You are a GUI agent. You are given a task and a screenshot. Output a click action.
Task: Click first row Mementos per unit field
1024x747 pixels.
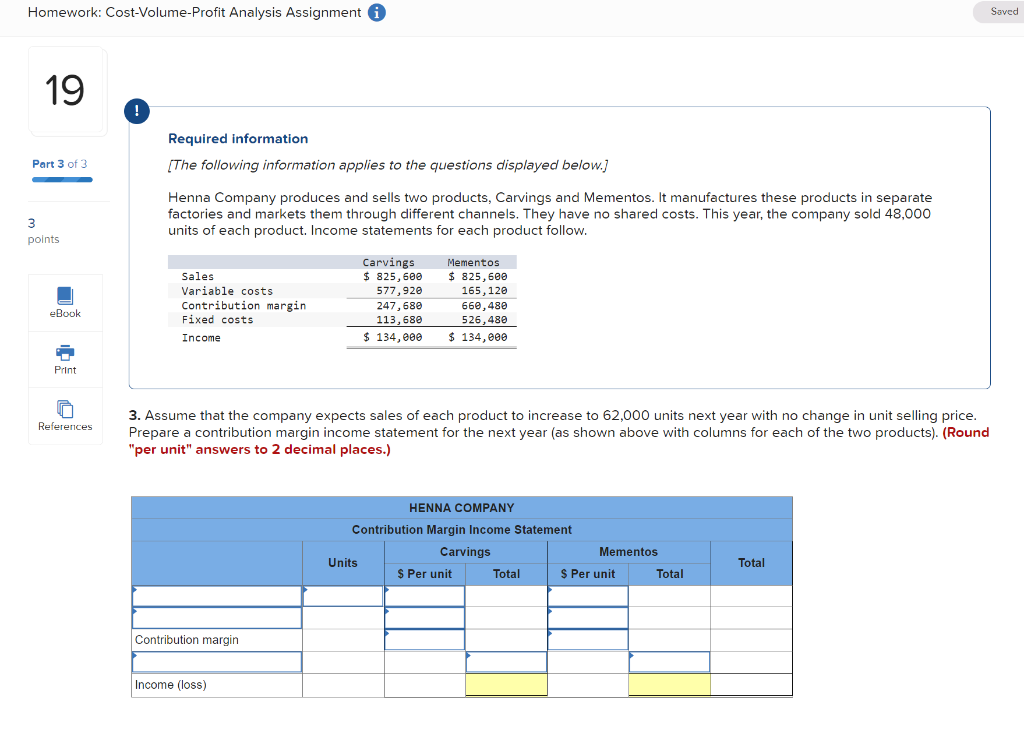click(x=588, y=596)
